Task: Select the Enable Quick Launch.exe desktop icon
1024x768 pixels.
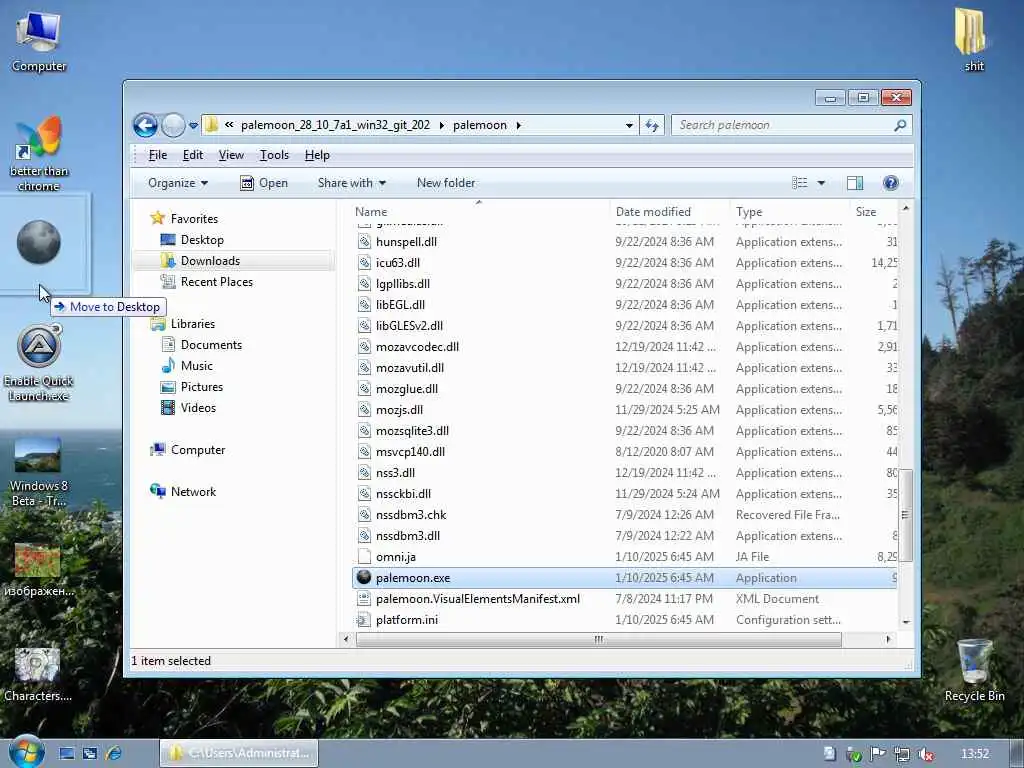Action: coord(39,363)
